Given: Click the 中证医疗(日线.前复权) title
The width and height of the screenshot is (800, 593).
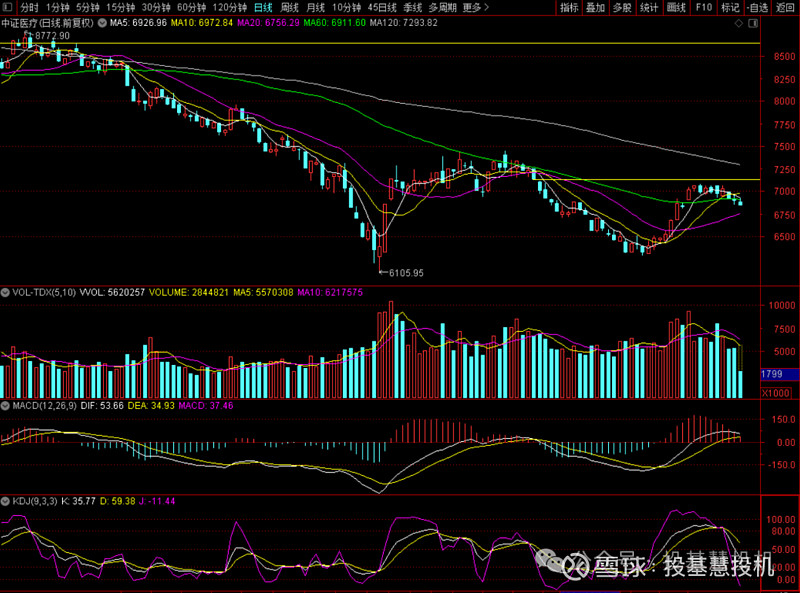Looking at the screenshot, I should 47,23.
